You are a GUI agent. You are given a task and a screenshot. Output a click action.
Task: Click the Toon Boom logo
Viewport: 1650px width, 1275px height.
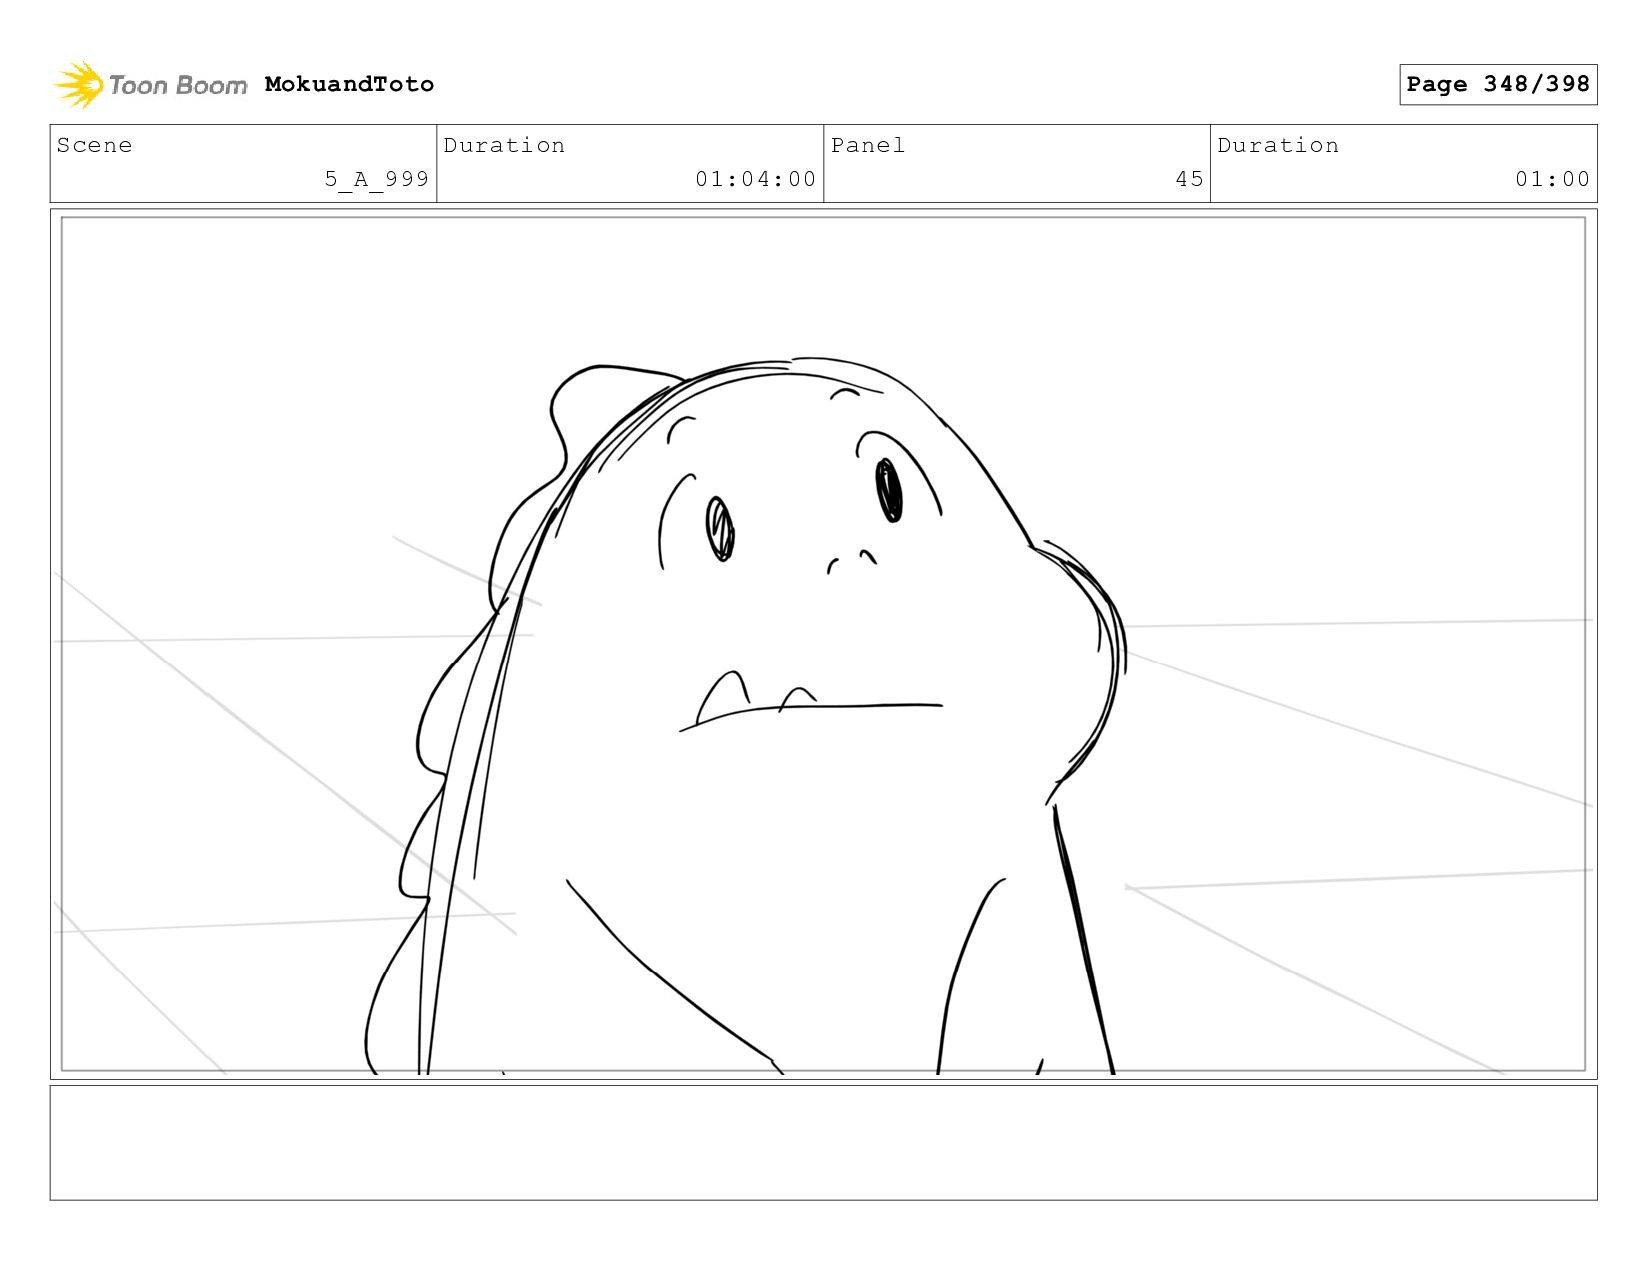[x=150, y=85]
